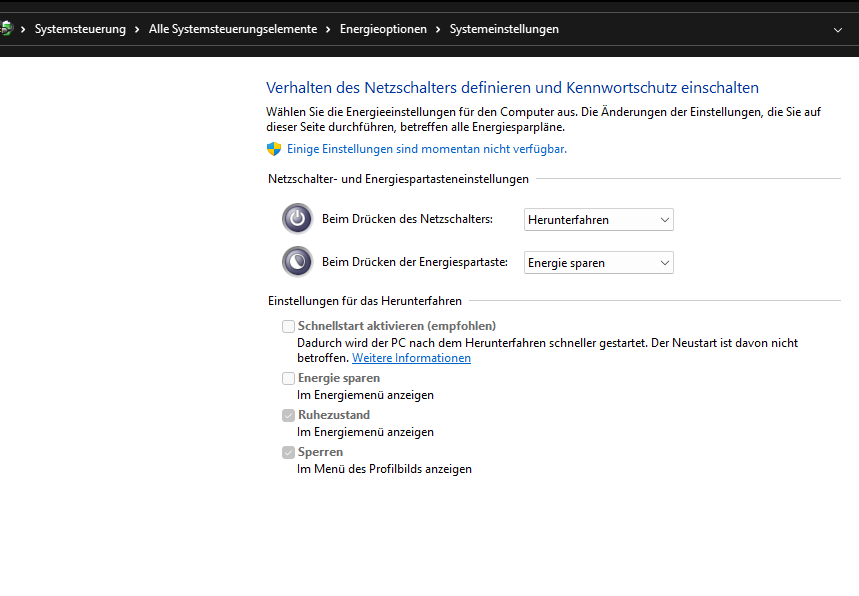This screenshot has width=859, height=596.
Task: Click Netzschalter- und Energiespartasteneinstellungen section header
Action: (398, 179)
